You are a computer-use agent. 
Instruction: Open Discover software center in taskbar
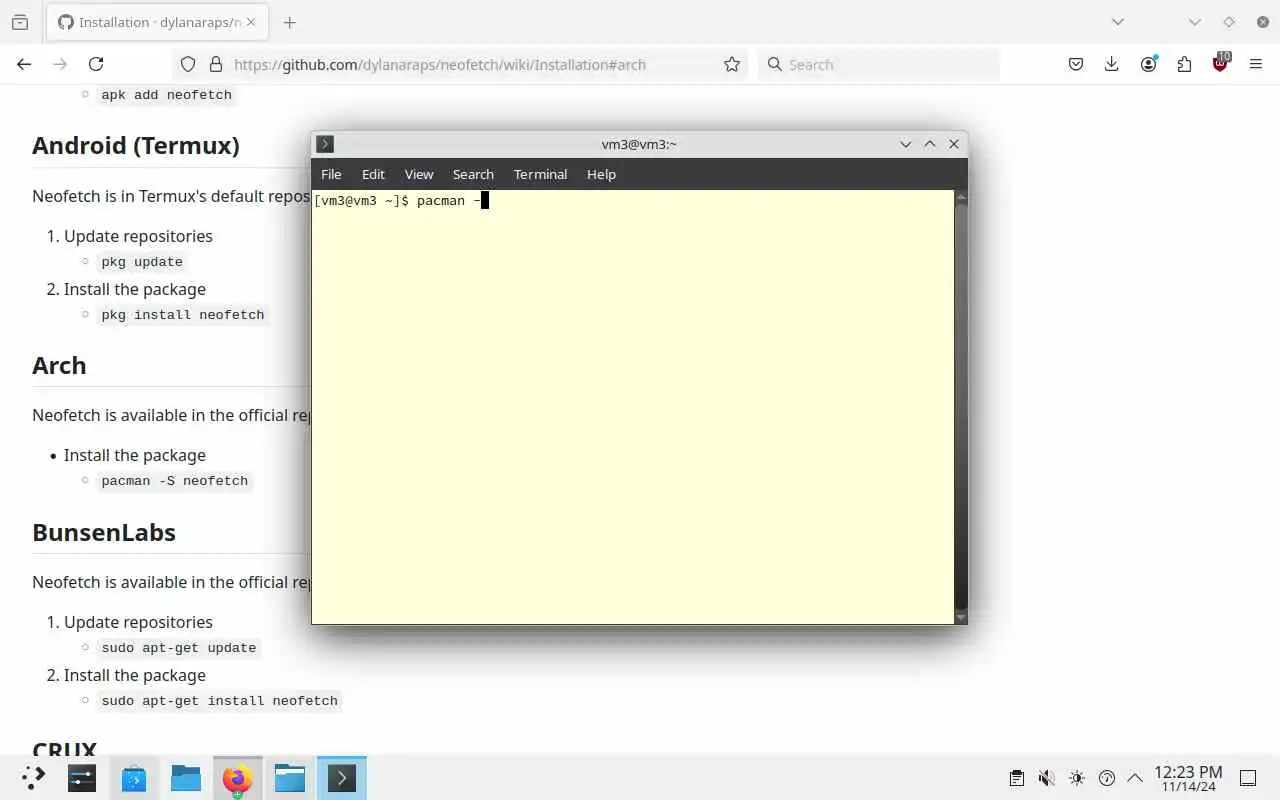(x=134, y=778)
